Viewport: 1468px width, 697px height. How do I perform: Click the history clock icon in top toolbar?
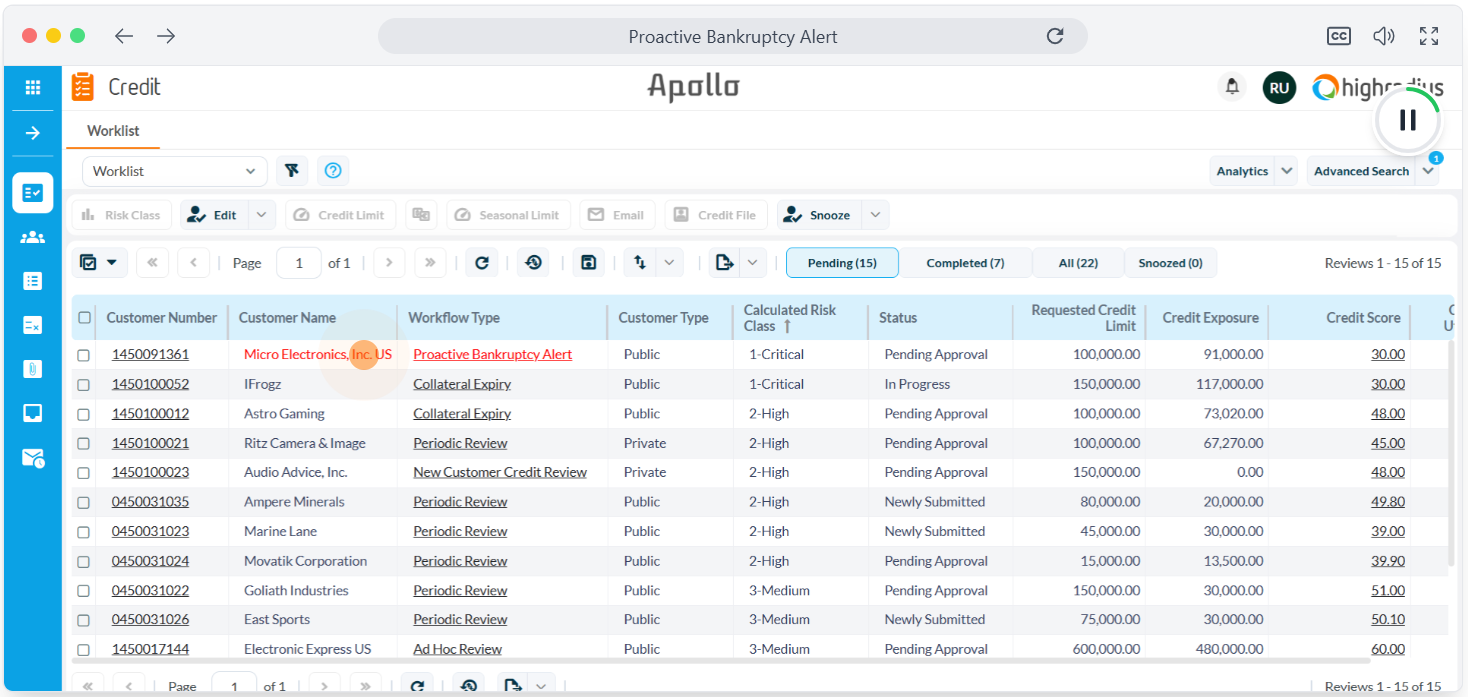tap(533, 263)
